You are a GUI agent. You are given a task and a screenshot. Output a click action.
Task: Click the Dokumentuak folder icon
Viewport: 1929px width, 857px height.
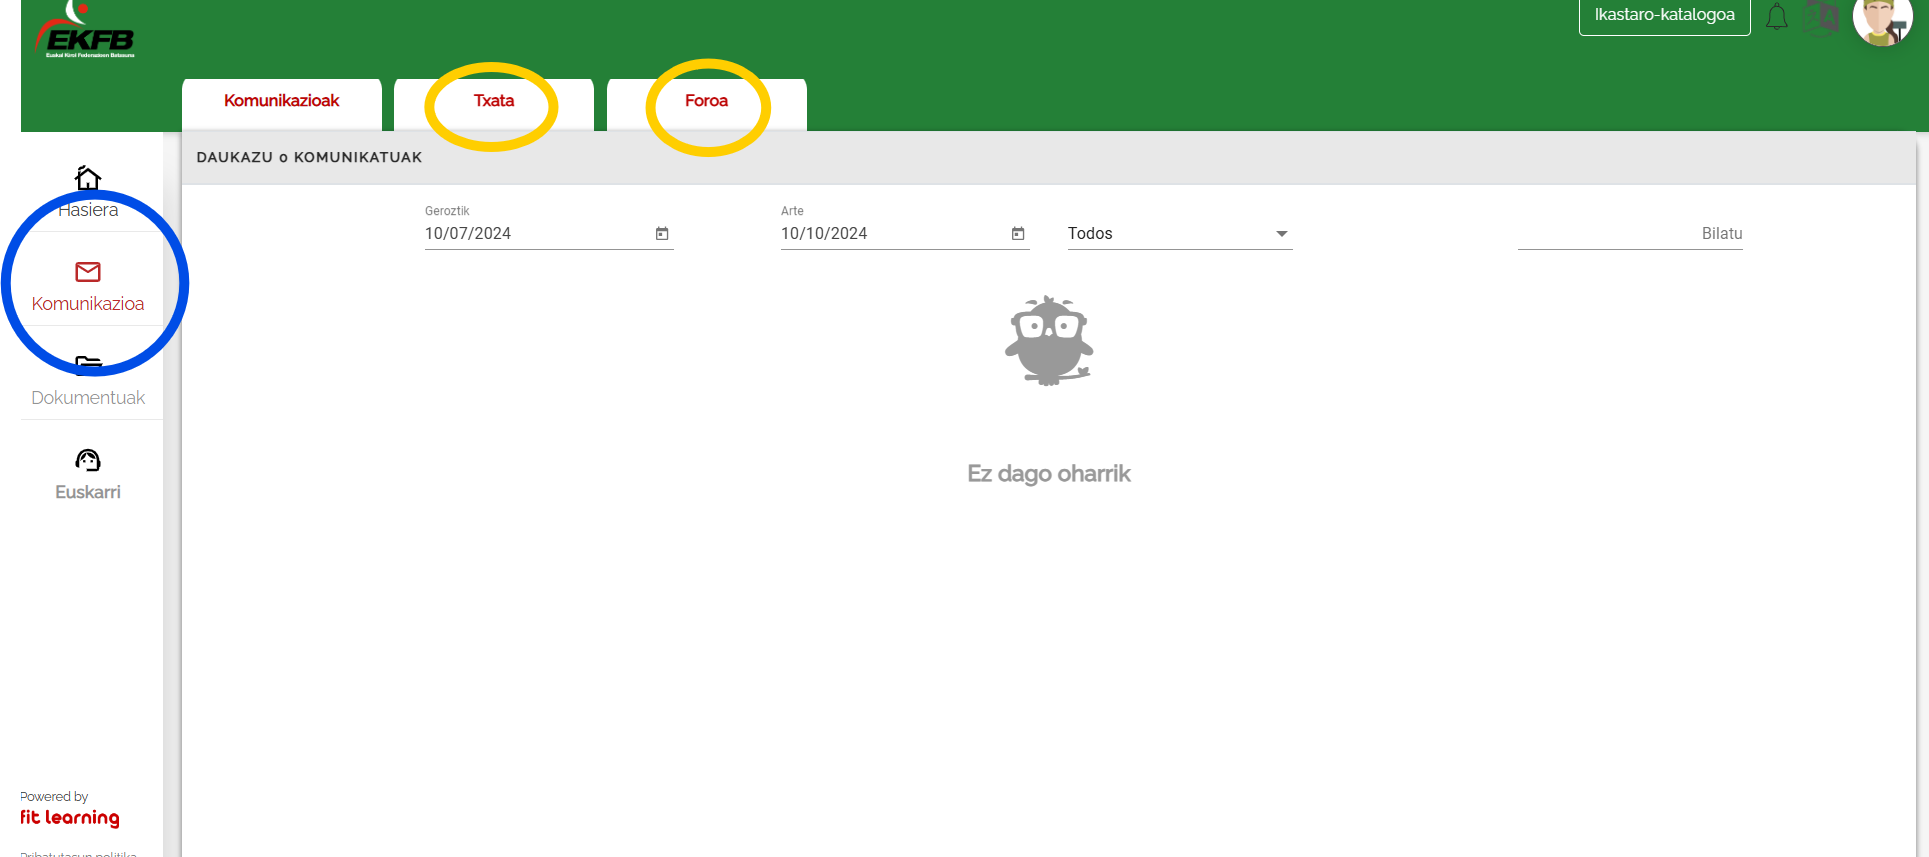point(88,365)
